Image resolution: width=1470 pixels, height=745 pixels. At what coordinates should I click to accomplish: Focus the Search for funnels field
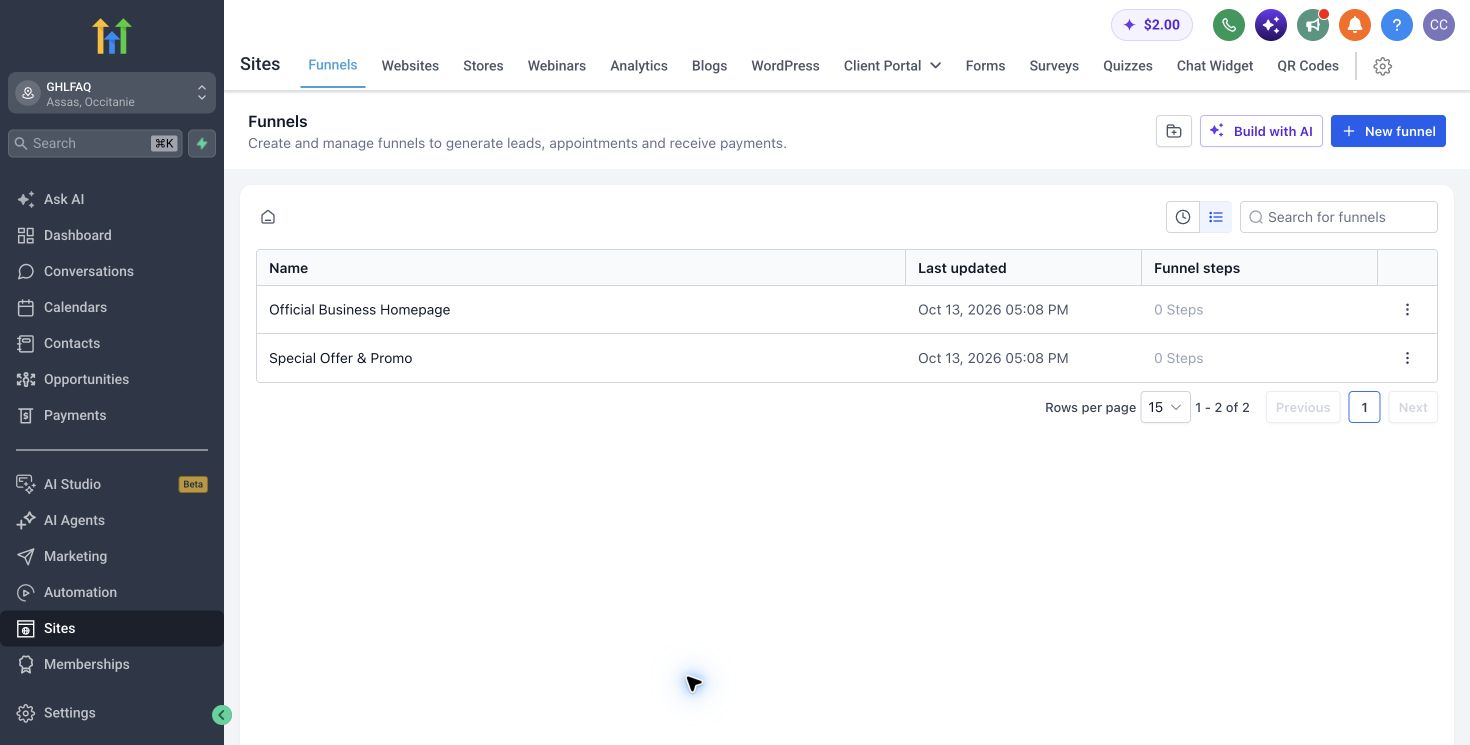click(1339, 217)
